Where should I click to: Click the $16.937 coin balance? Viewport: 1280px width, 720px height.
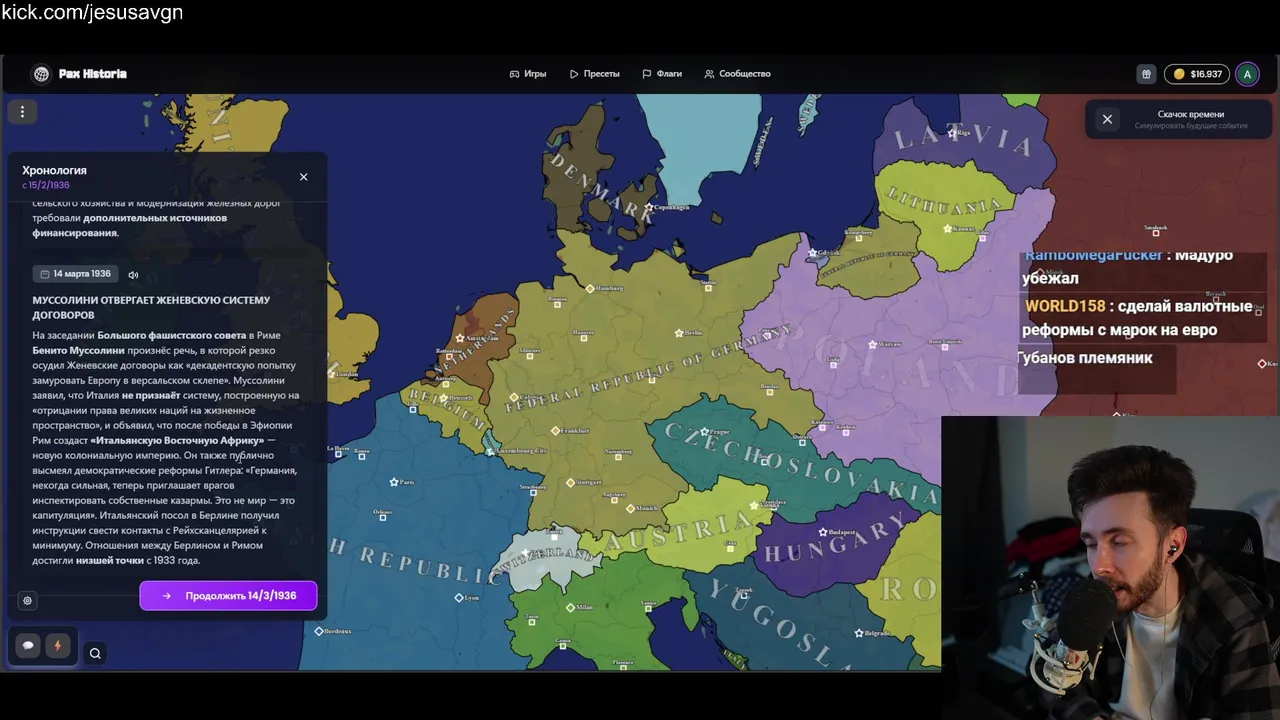click(1197, 74)
